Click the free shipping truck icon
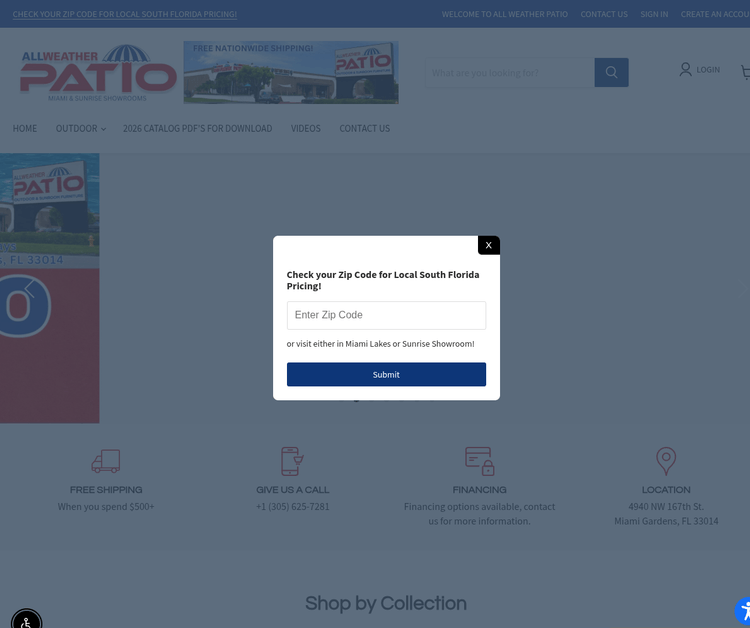Screen dimensions: 750x628 [106, 461]
